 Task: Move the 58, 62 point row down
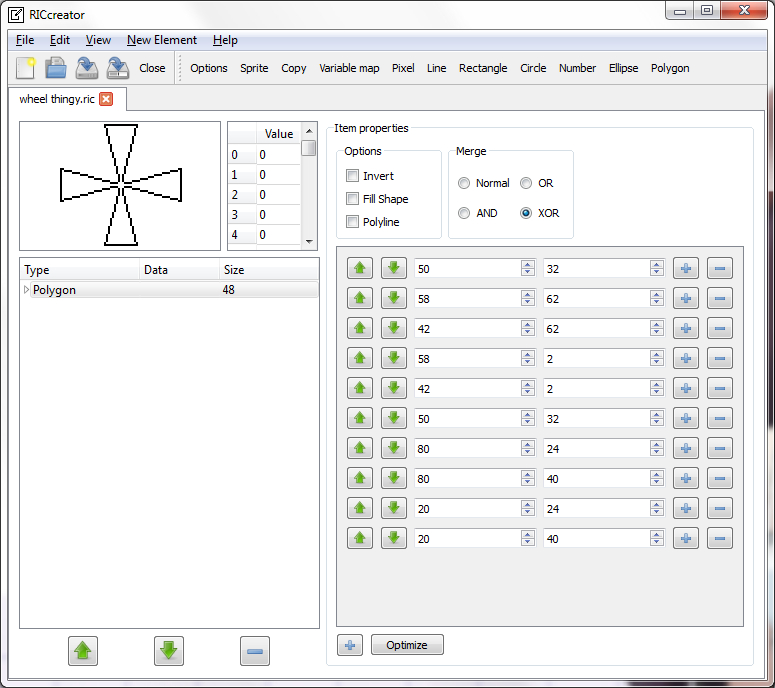(394, 298)
